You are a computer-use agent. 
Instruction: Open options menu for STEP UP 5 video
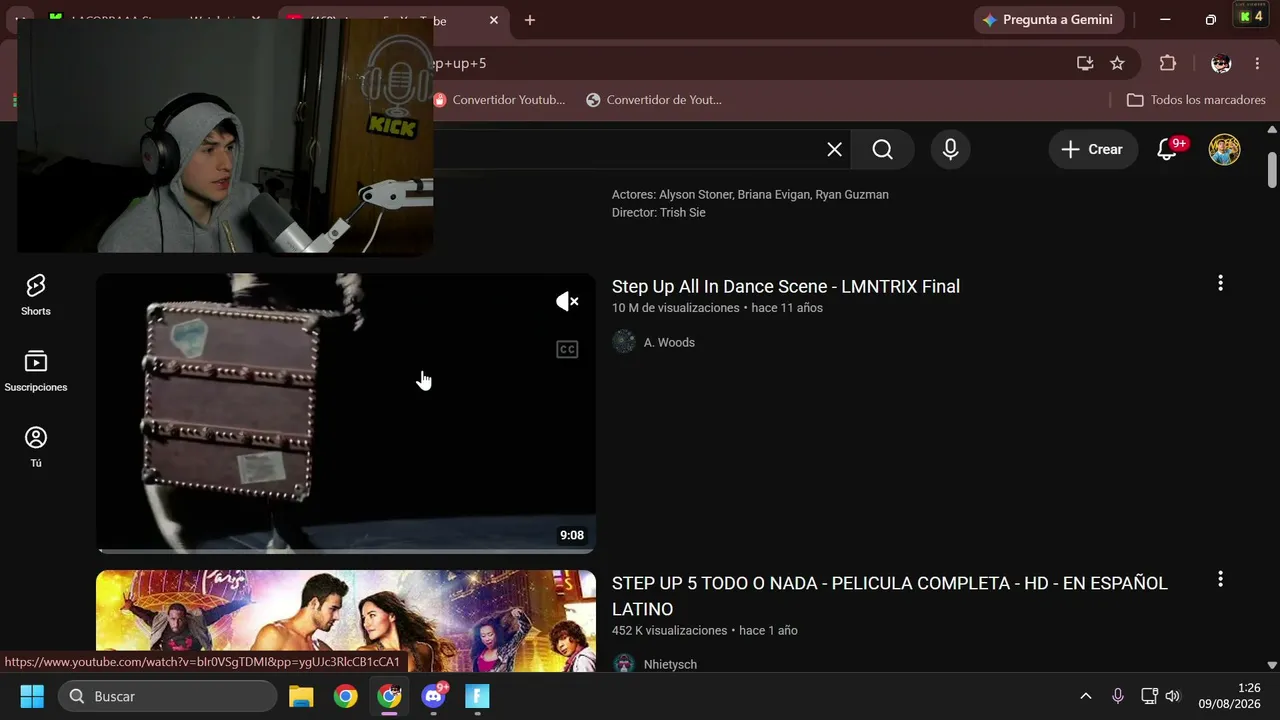coord(1220,579)
